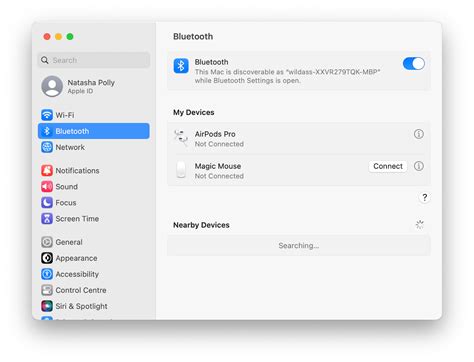
Task: Open Sound settings
Action: pos(94,187)
